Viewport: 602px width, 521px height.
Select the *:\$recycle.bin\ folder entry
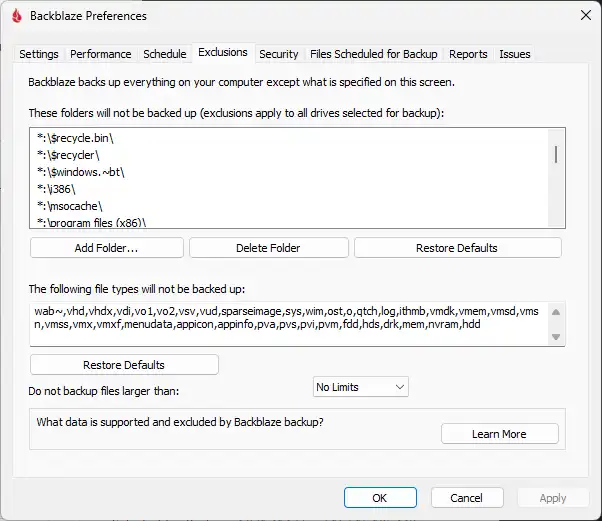pos(77,135)
